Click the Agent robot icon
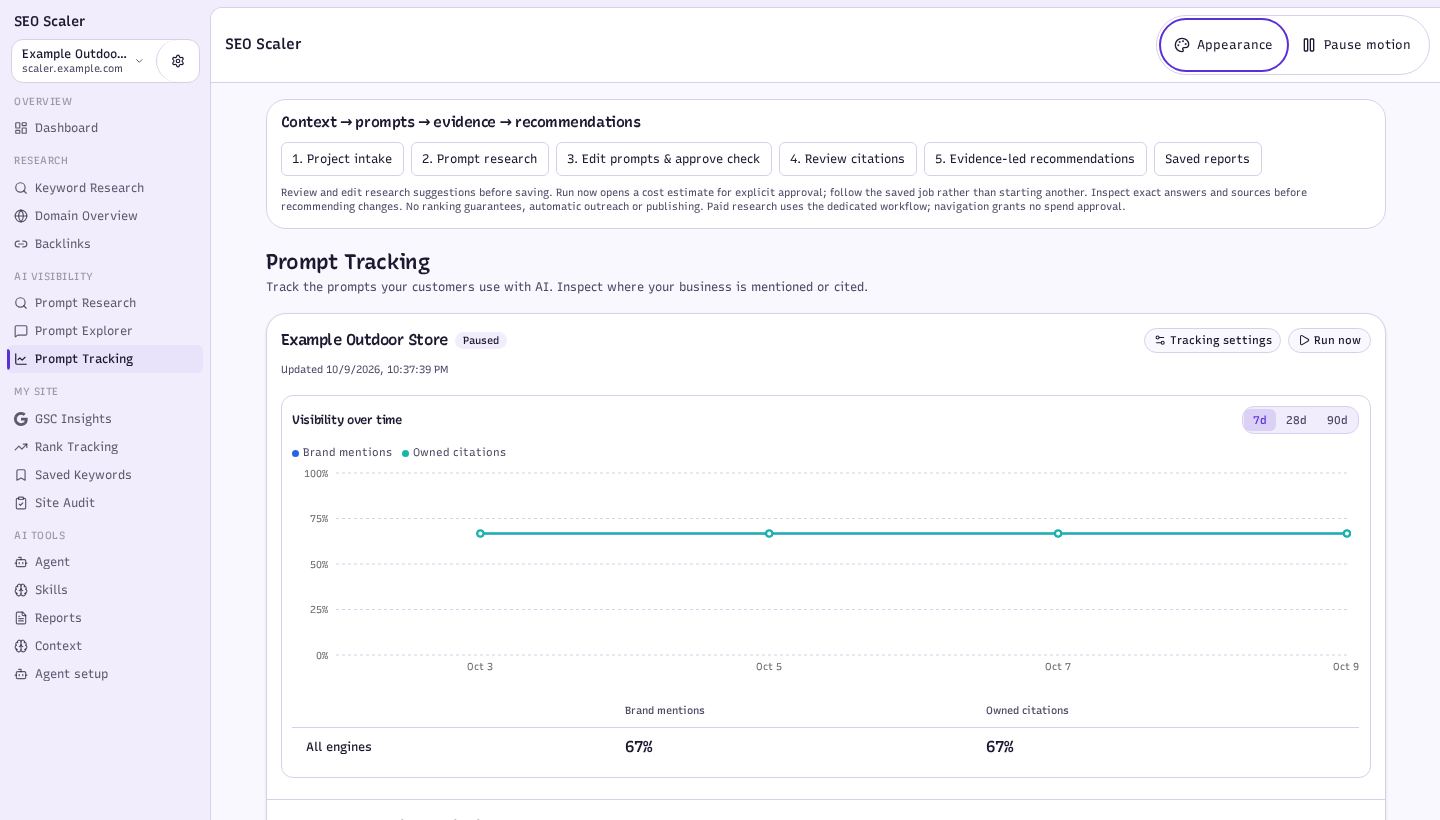The height and width of the screenshot is (820, 1440). 21,562
